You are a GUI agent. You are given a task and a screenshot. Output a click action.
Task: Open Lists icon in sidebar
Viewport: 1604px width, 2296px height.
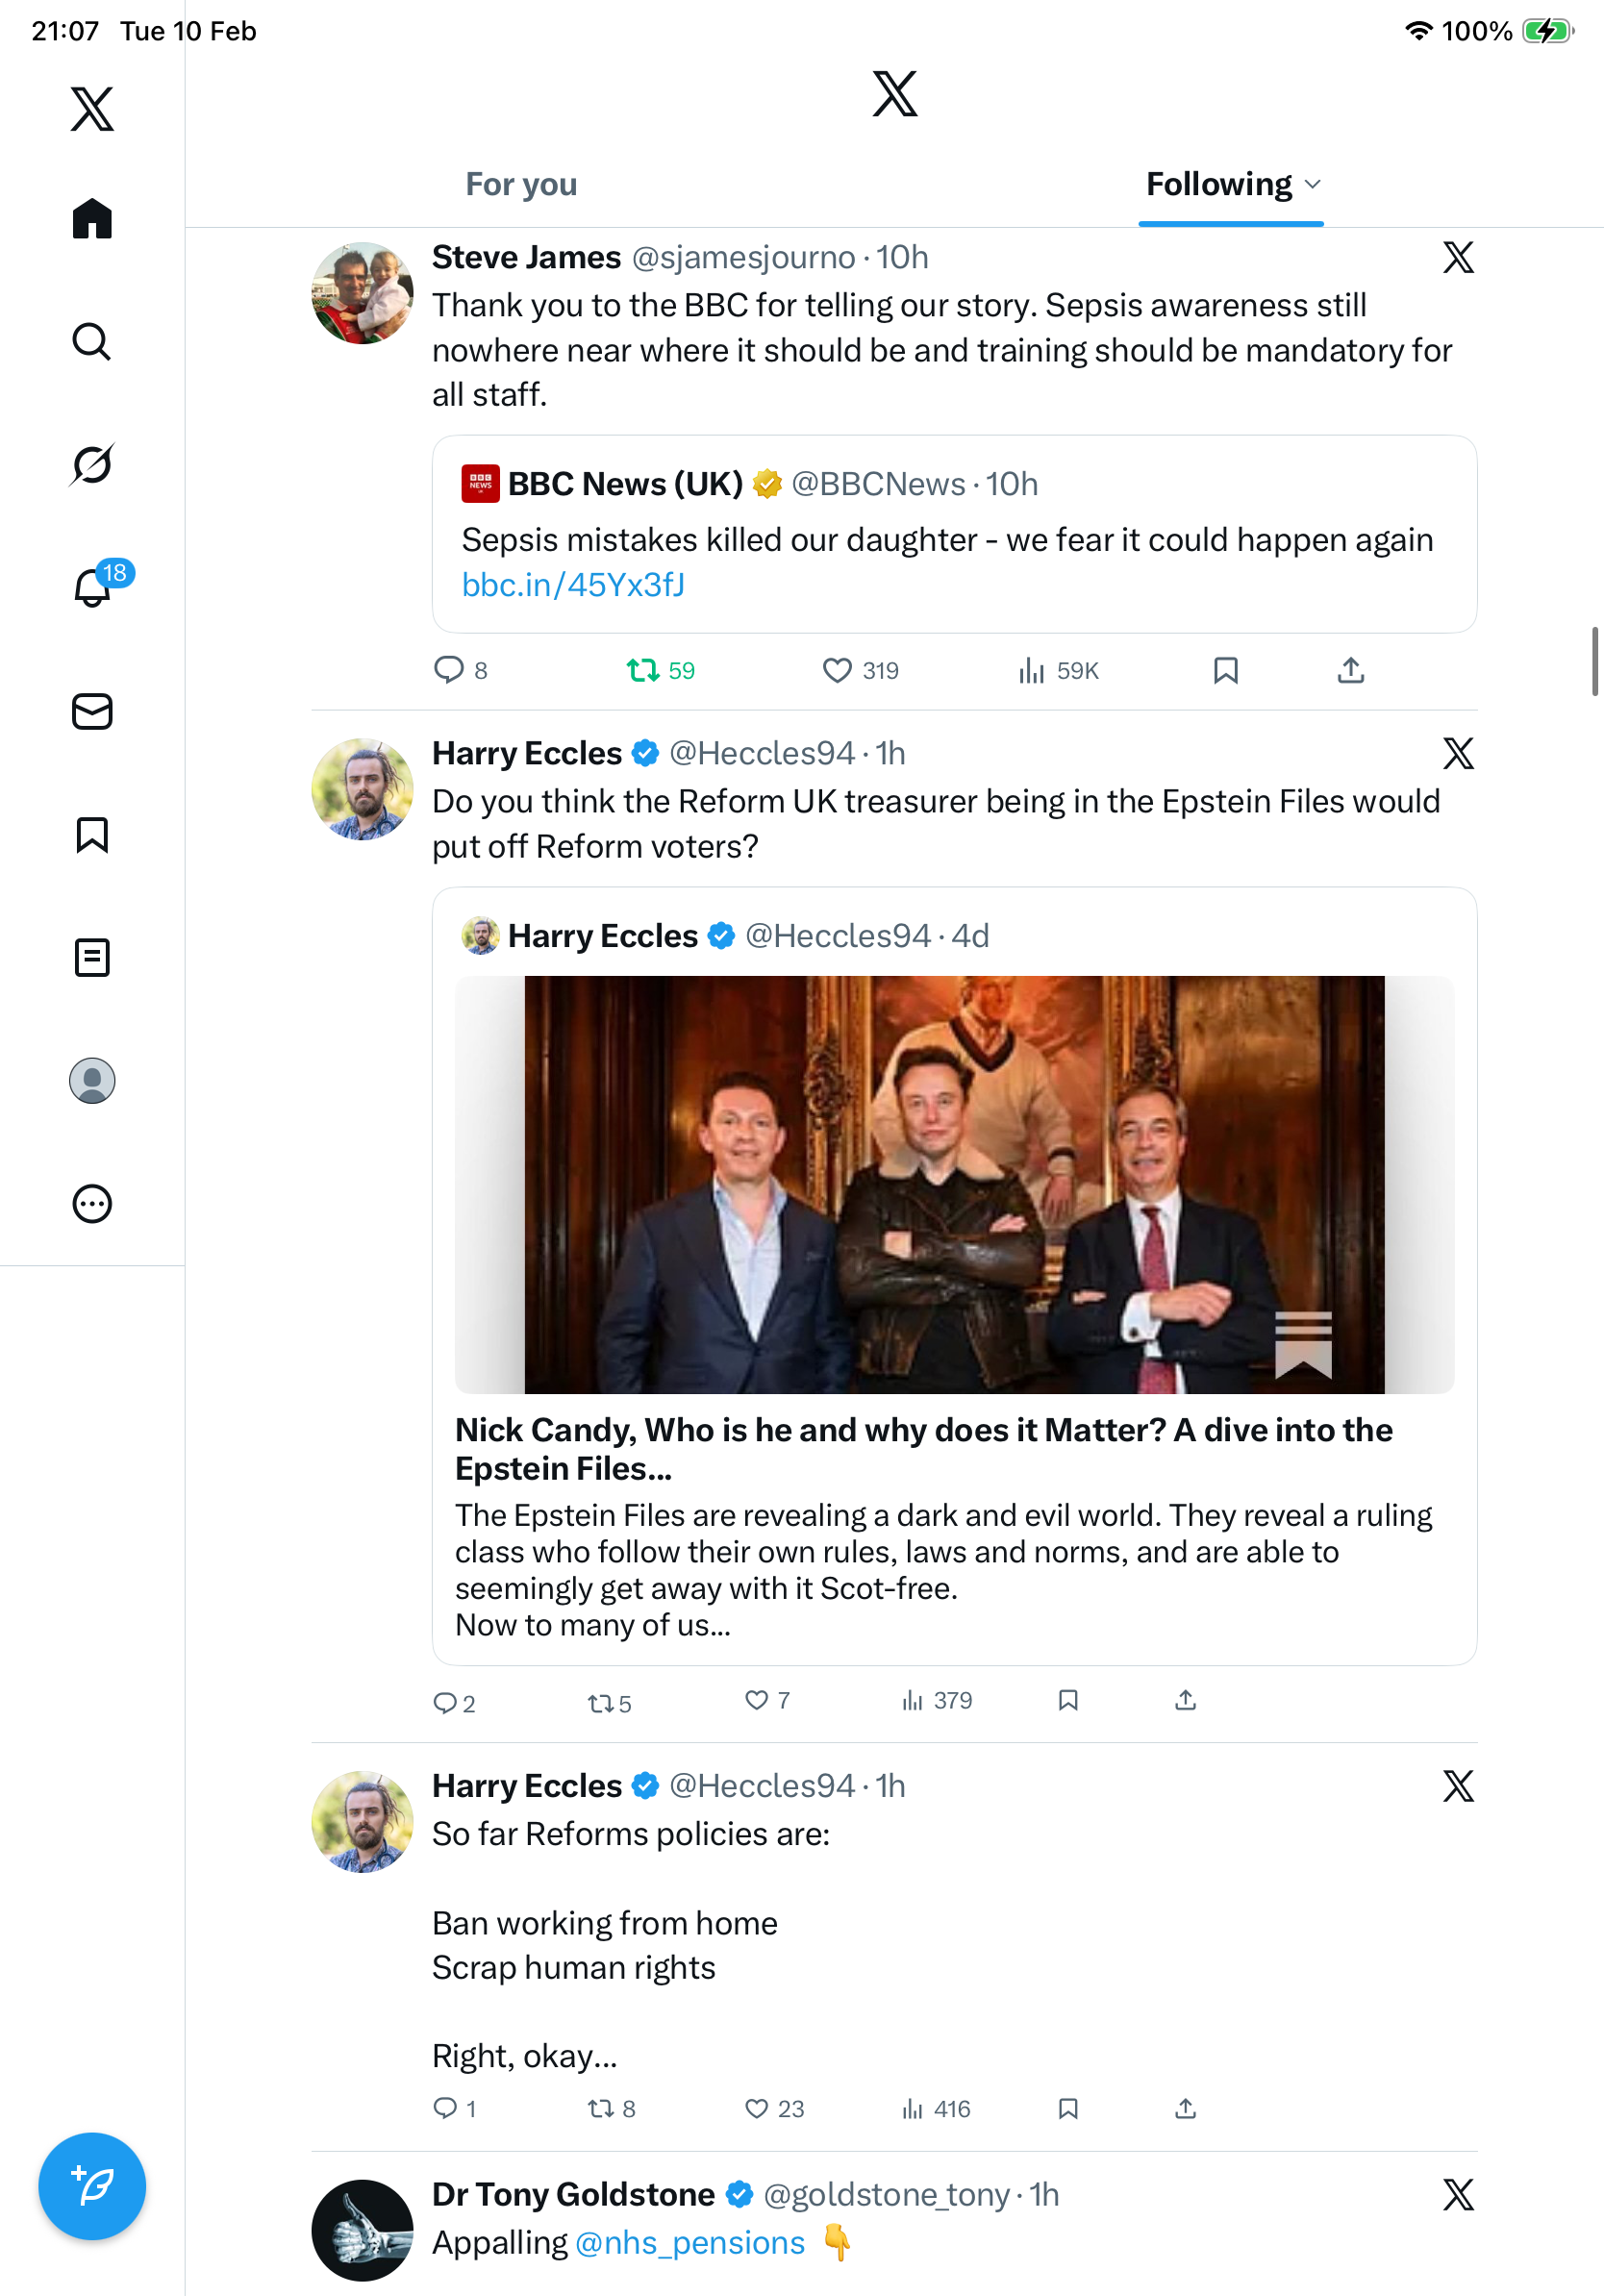click(x=92, y=958)
